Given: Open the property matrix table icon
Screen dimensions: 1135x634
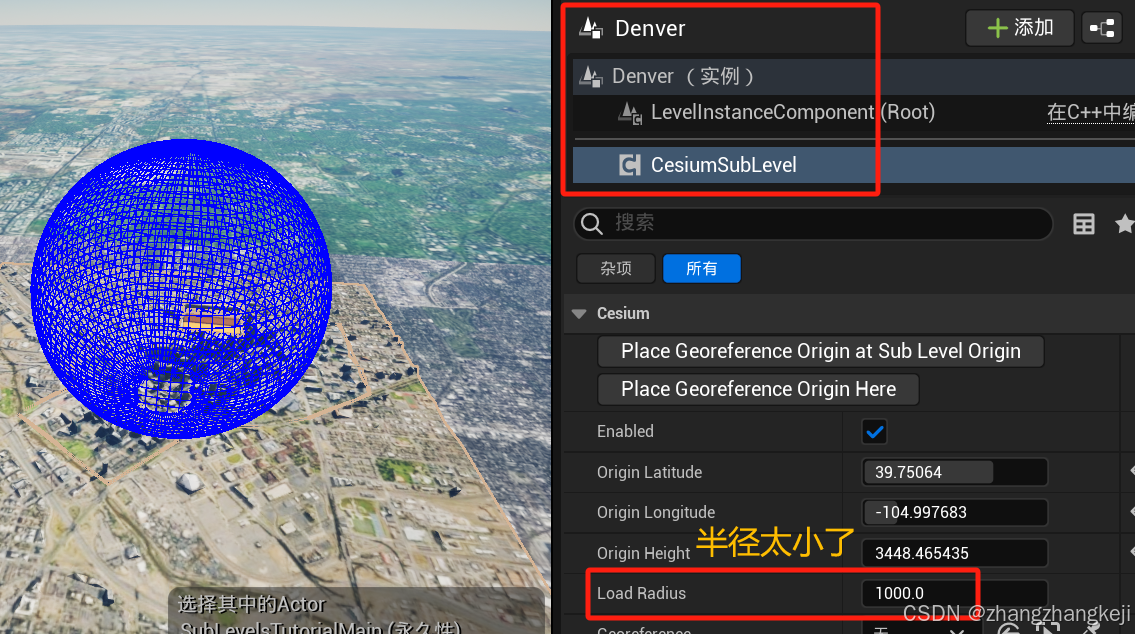Looking at the screenshot, I should point(1084,224).
